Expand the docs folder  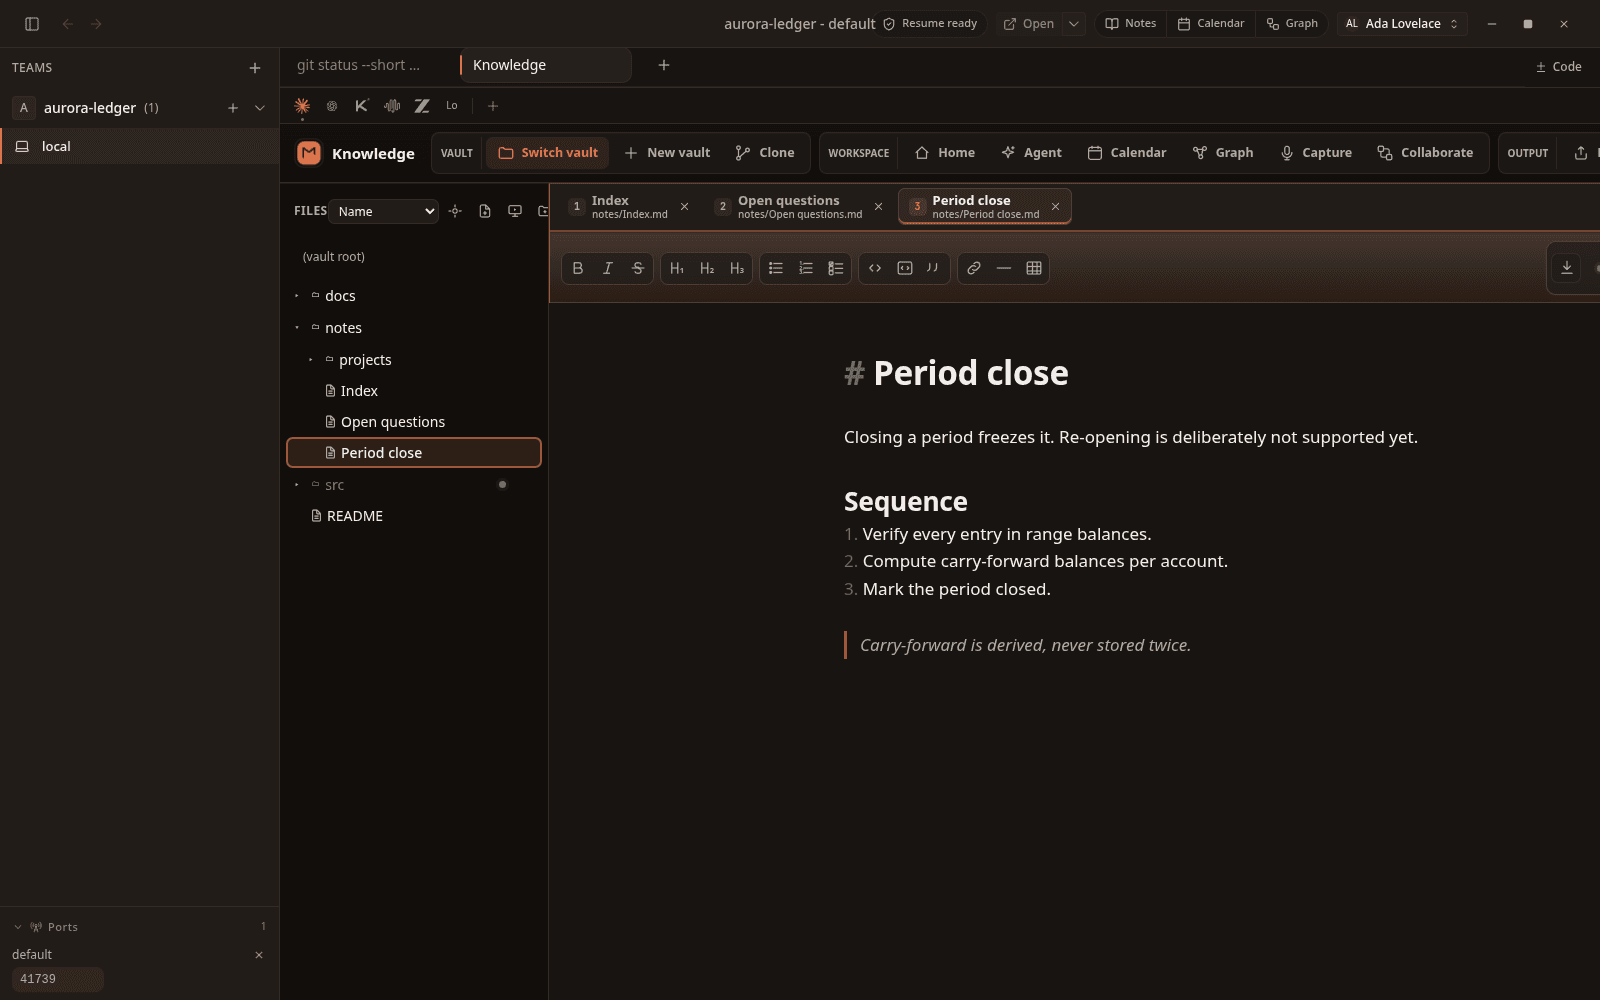tap(297, 296)
